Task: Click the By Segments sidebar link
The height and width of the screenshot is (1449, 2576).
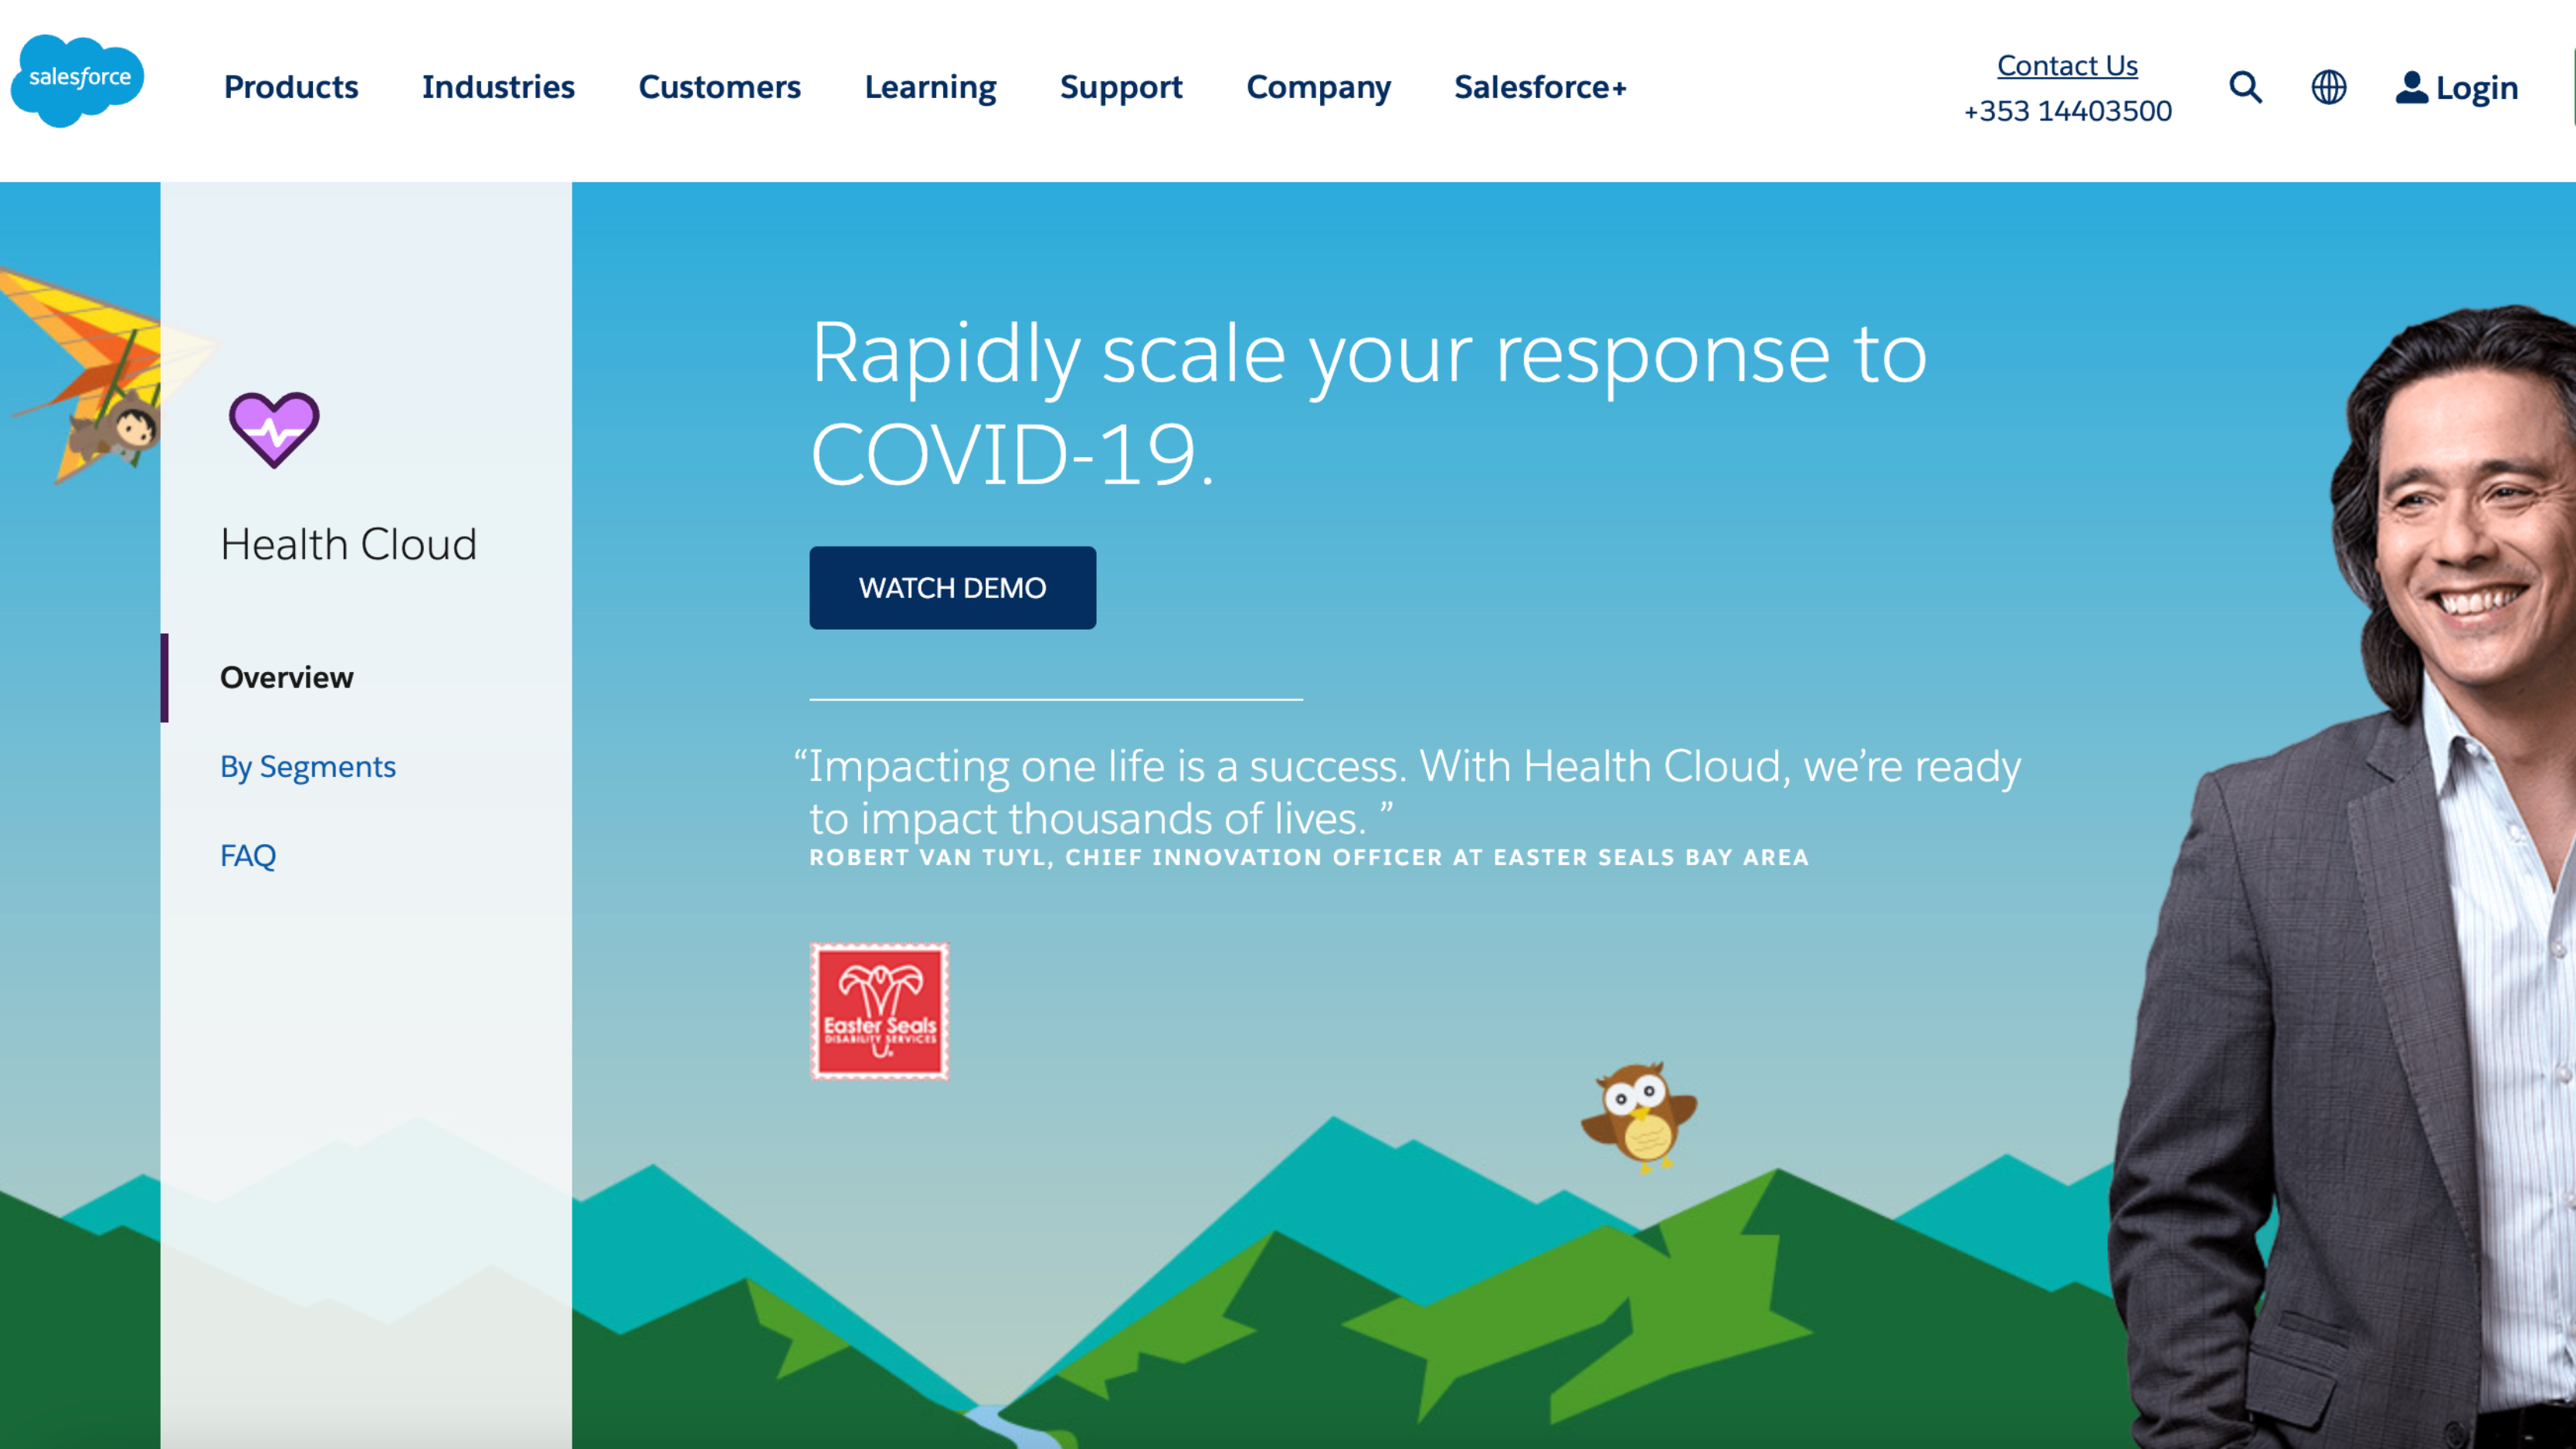Action: coord(308,766)
